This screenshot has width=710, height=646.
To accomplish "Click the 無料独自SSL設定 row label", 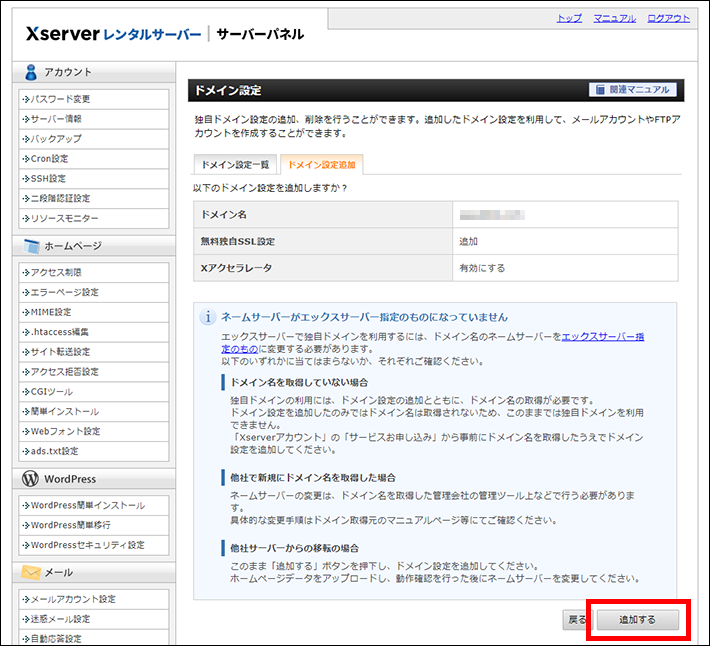I will [x=238, y=242].
